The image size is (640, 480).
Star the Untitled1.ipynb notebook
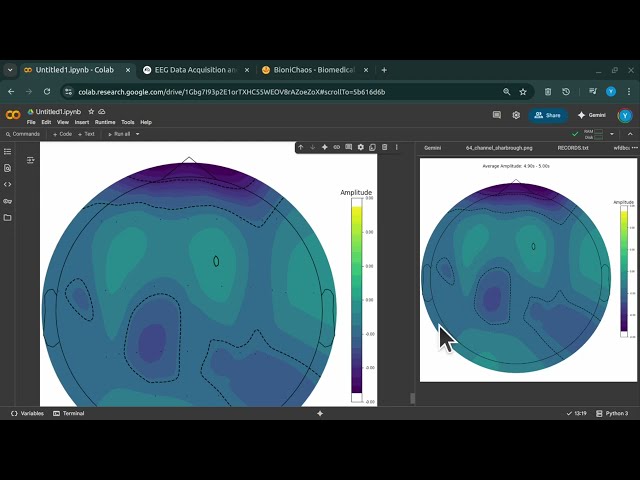(x=91, y=111)
